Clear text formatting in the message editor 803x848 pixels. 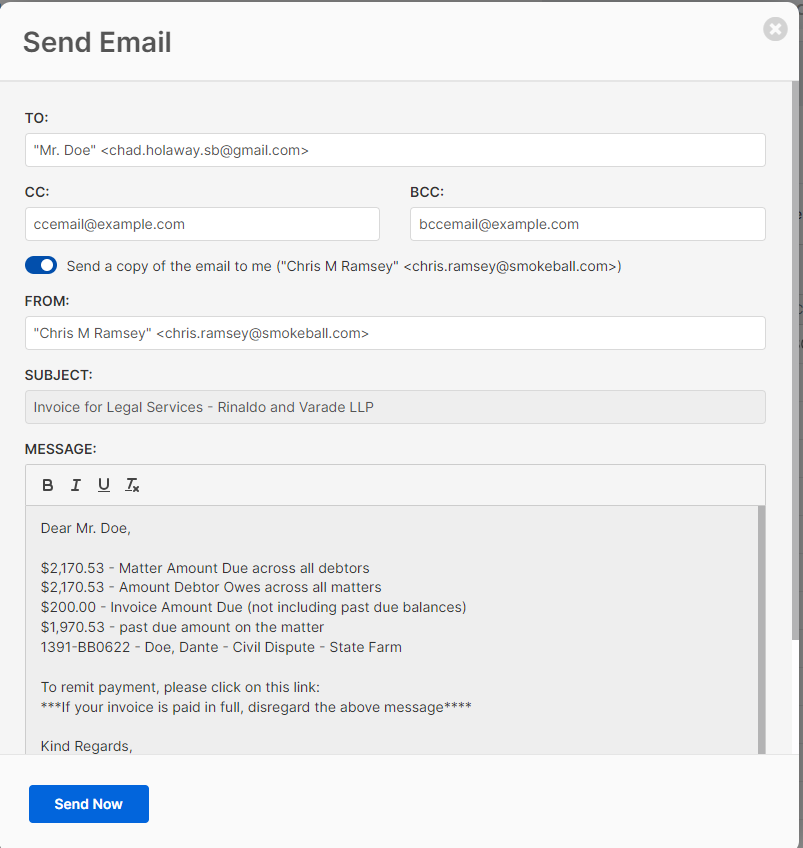coord(132,485)
